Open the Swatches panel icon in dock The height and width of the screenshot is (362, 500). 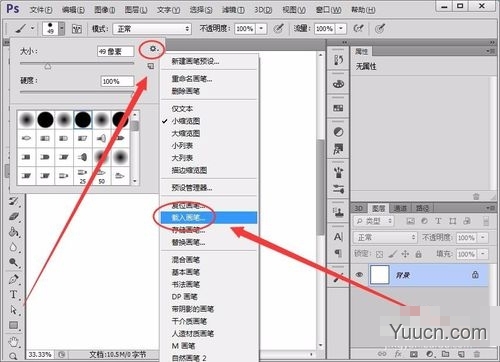(x=338, y=108)
